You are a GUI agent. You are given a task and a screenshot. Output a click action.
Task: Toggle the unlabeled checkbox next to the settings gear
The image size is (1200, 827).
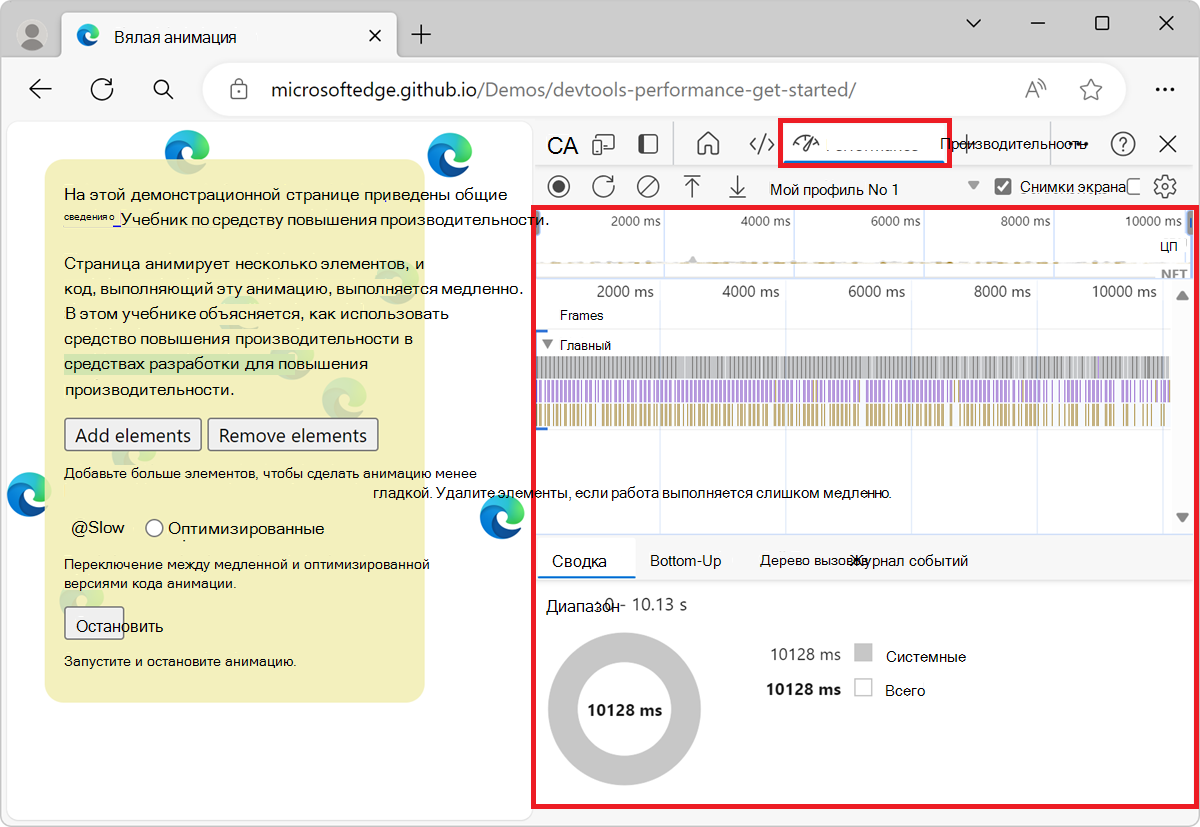1134,186
